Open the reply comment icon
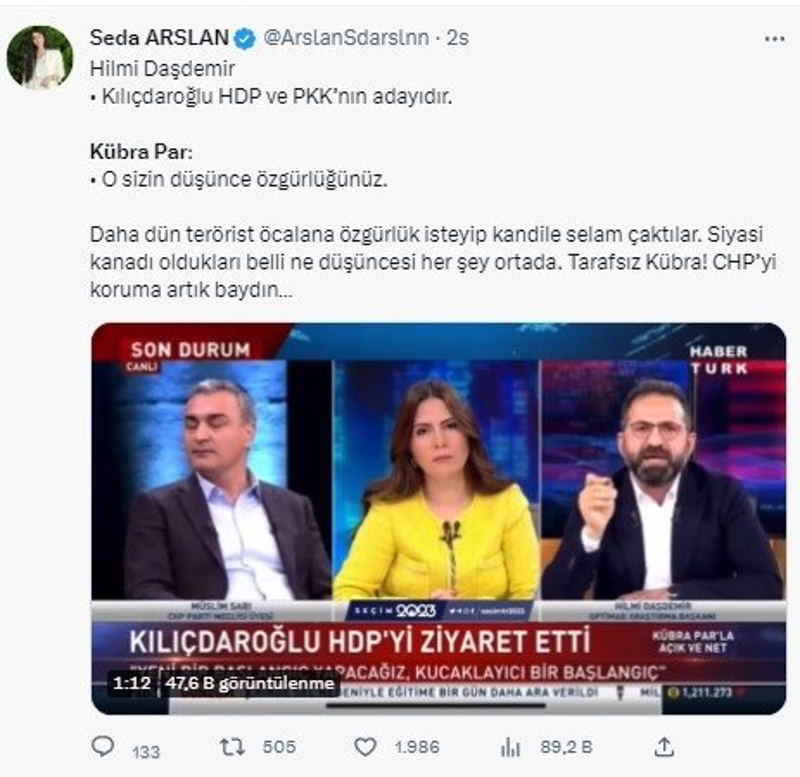The height and width of the screenshot is (777, 800). click(x=103, y=746)
